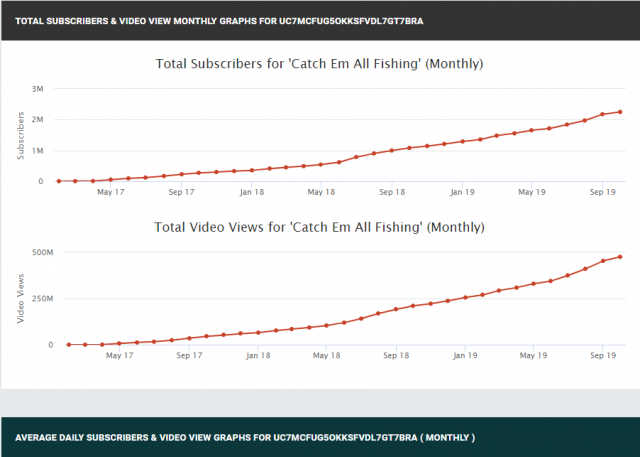The image size is (640, 457).
Task: Select the Subscribers data point at the Sep 18 tick
Action: pos(392,151)
